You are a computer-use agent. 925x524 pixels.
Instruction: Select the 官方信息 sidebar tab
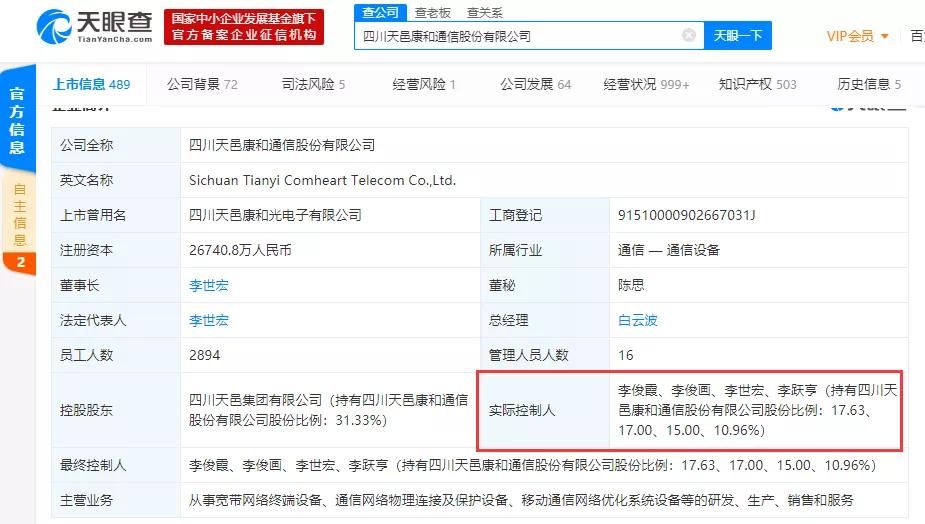tap(18, 120)
